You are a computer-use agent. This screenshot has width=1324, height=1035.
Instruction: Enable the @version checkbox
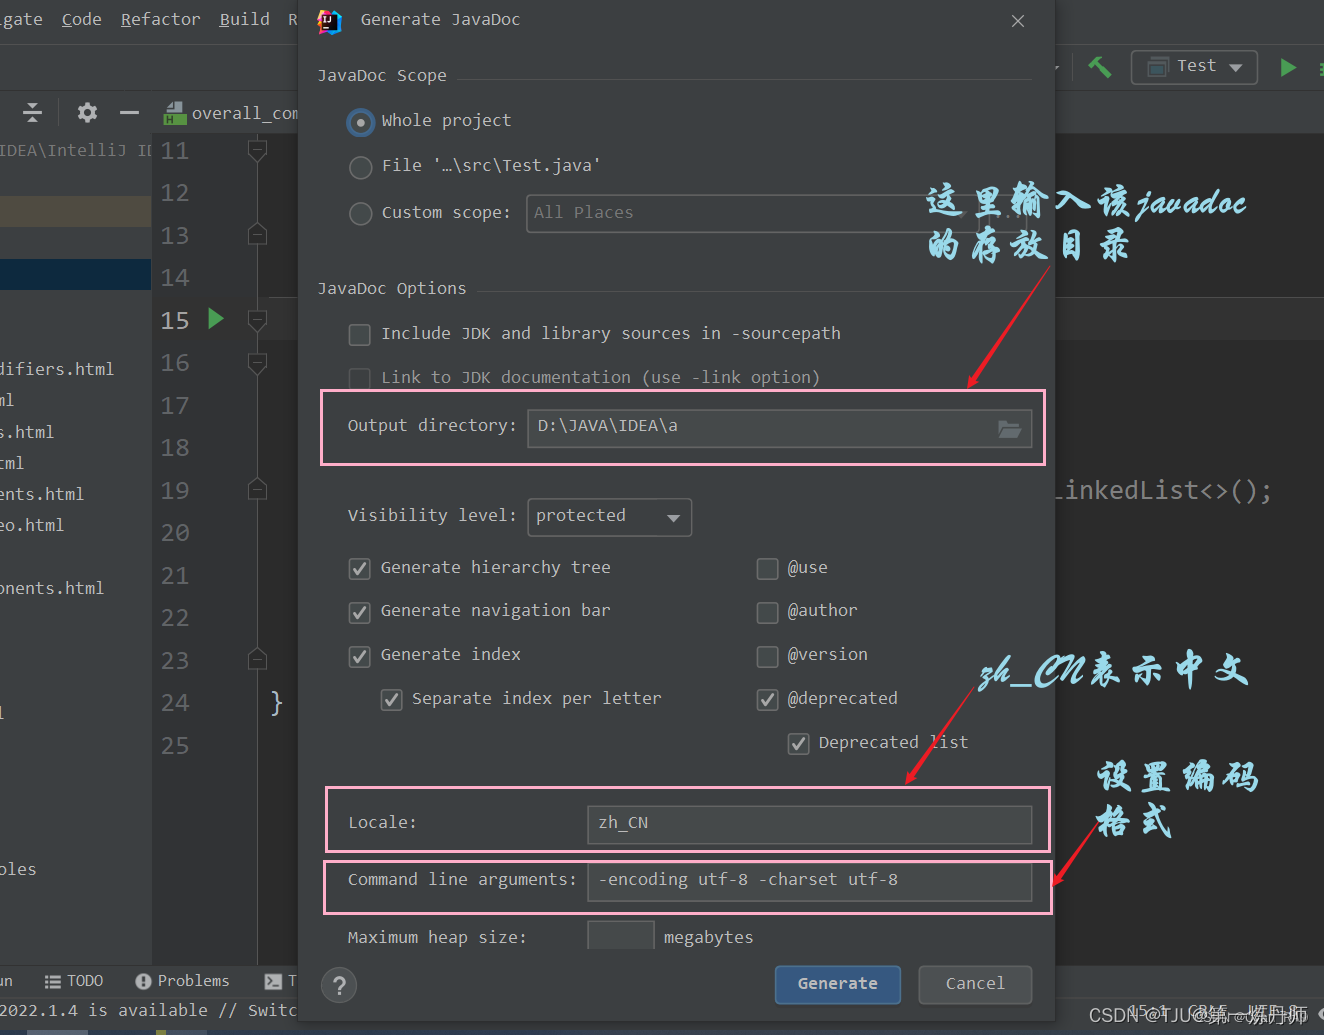pyautogui.click(x=767, y=656)
